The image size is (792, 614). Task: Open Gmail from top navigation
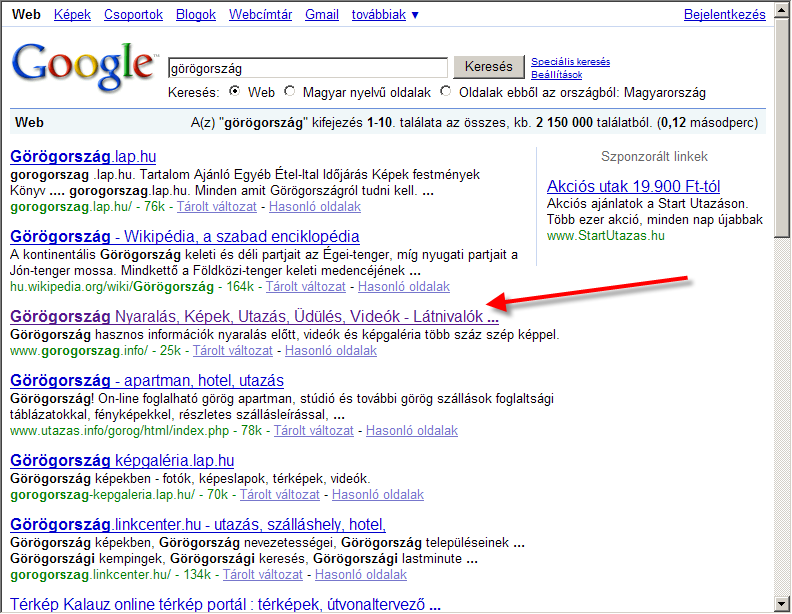[322, 15]
